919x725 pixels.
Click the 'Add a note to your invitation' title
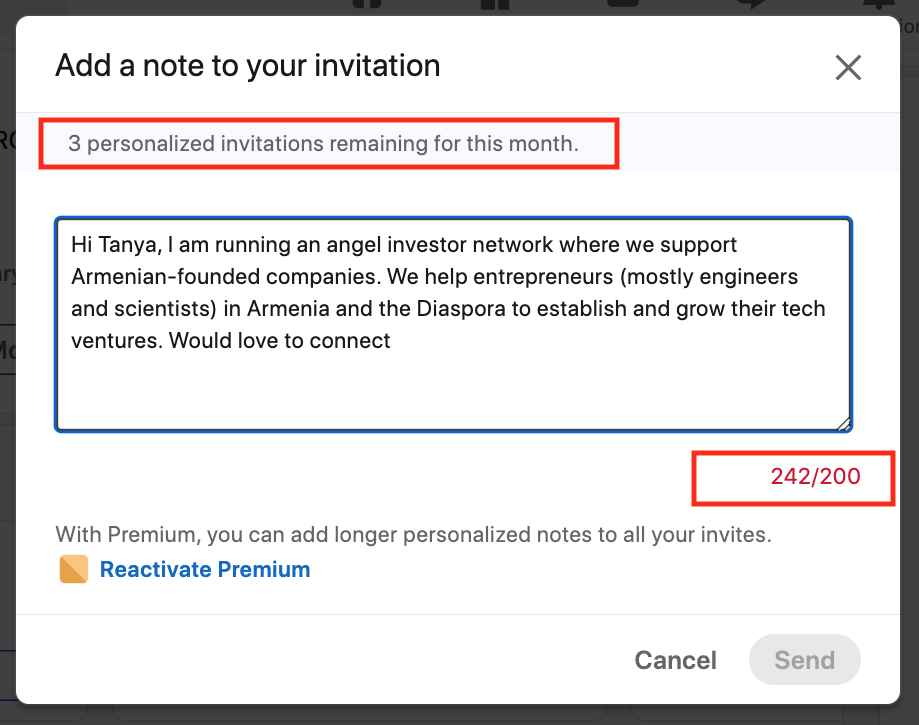[x=247, y=67]
